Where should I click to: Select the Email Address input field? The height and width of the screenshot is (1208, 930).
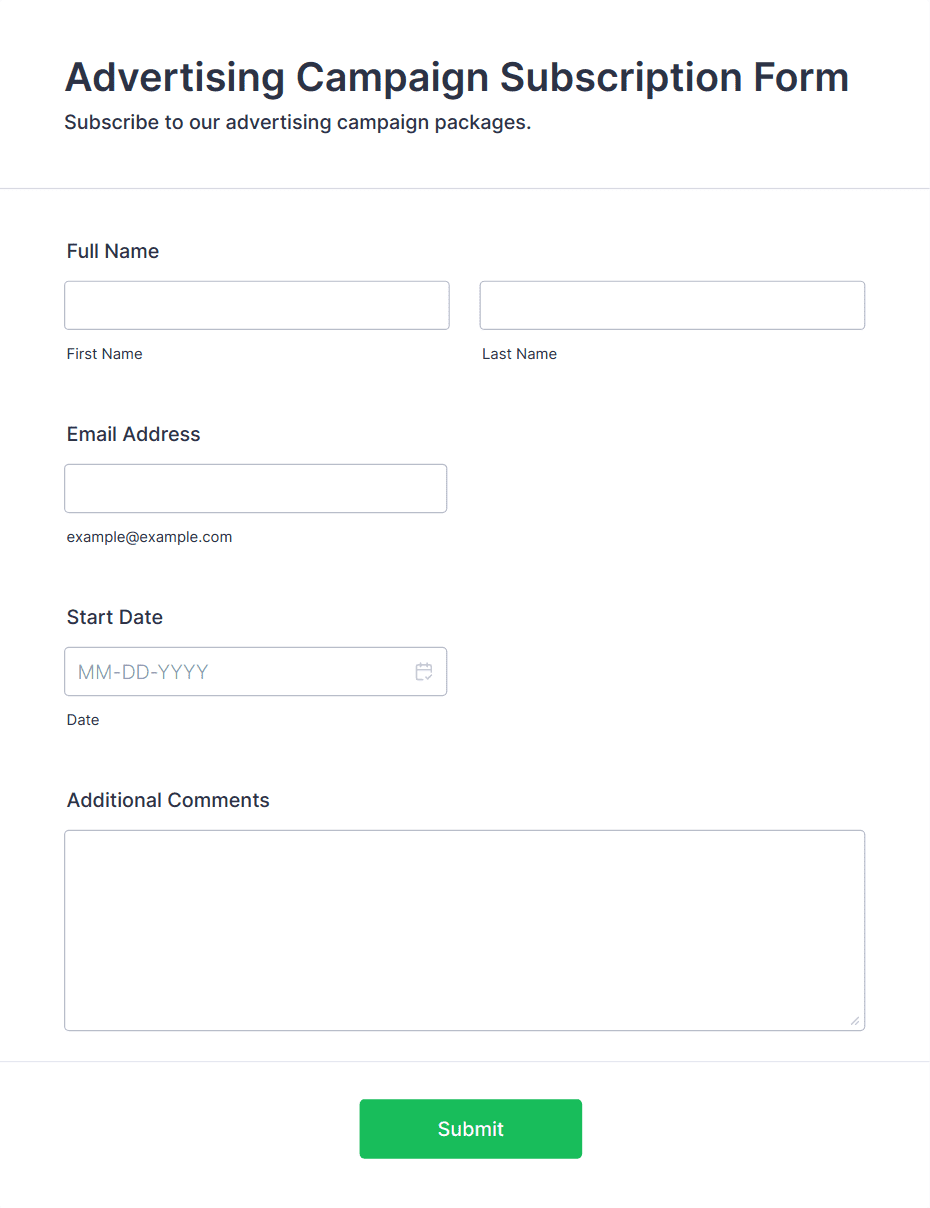(x=256, y=488)
